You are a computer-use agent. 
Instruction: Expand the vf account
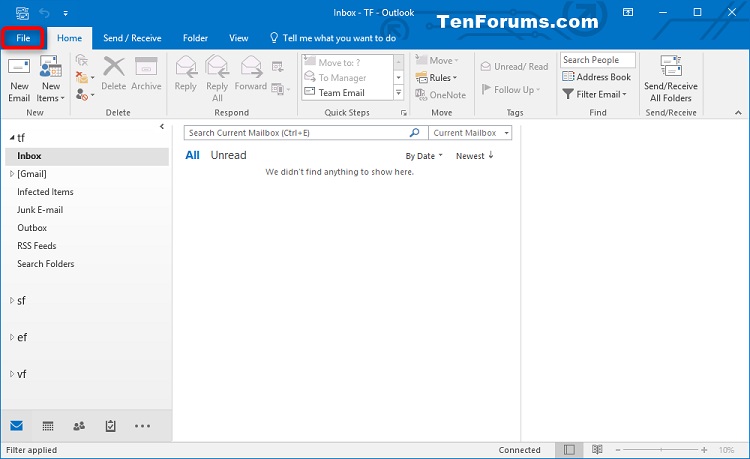tap(12, 374)
